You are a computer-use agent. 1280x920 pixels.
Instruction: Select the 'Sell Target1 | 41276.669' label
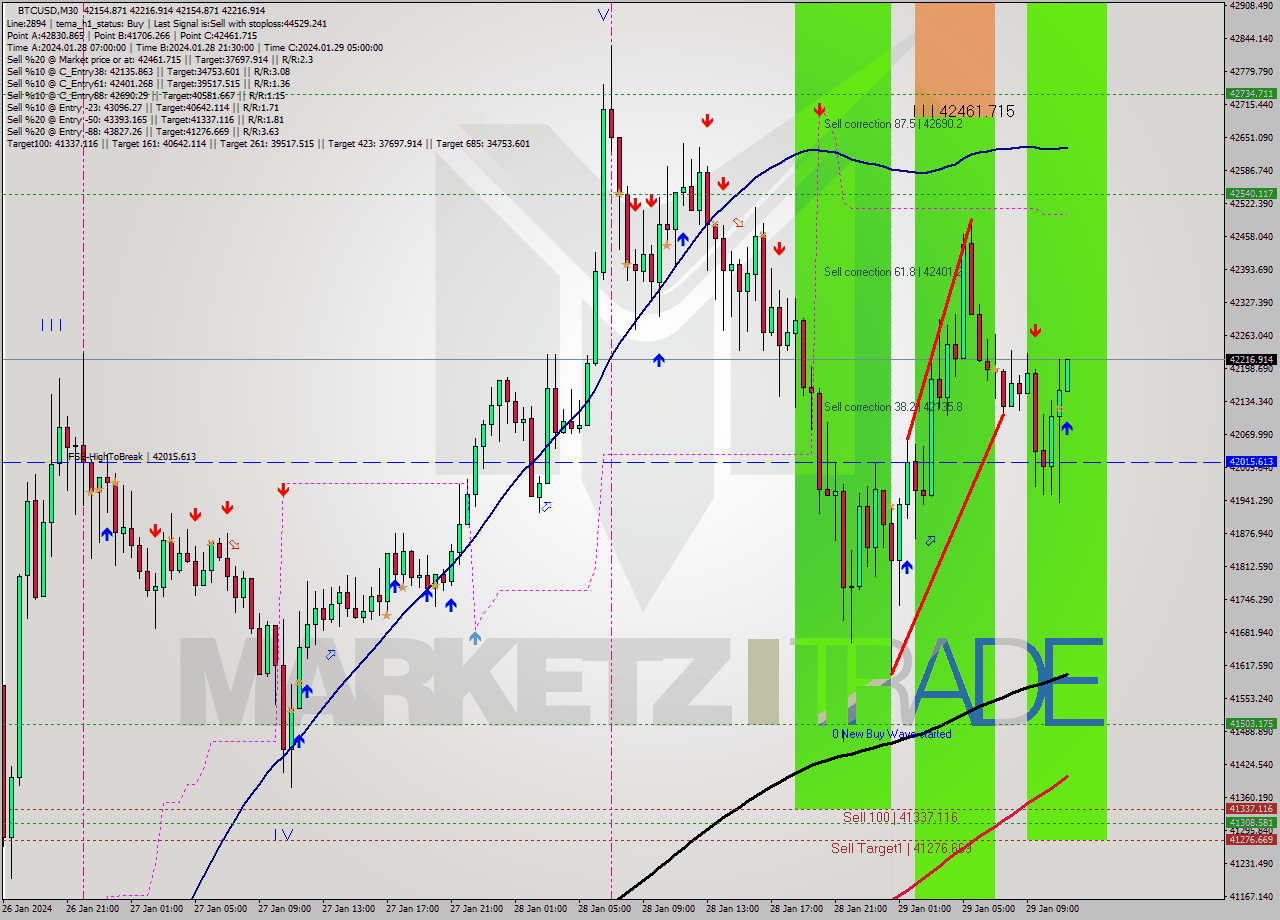[901, 848]
